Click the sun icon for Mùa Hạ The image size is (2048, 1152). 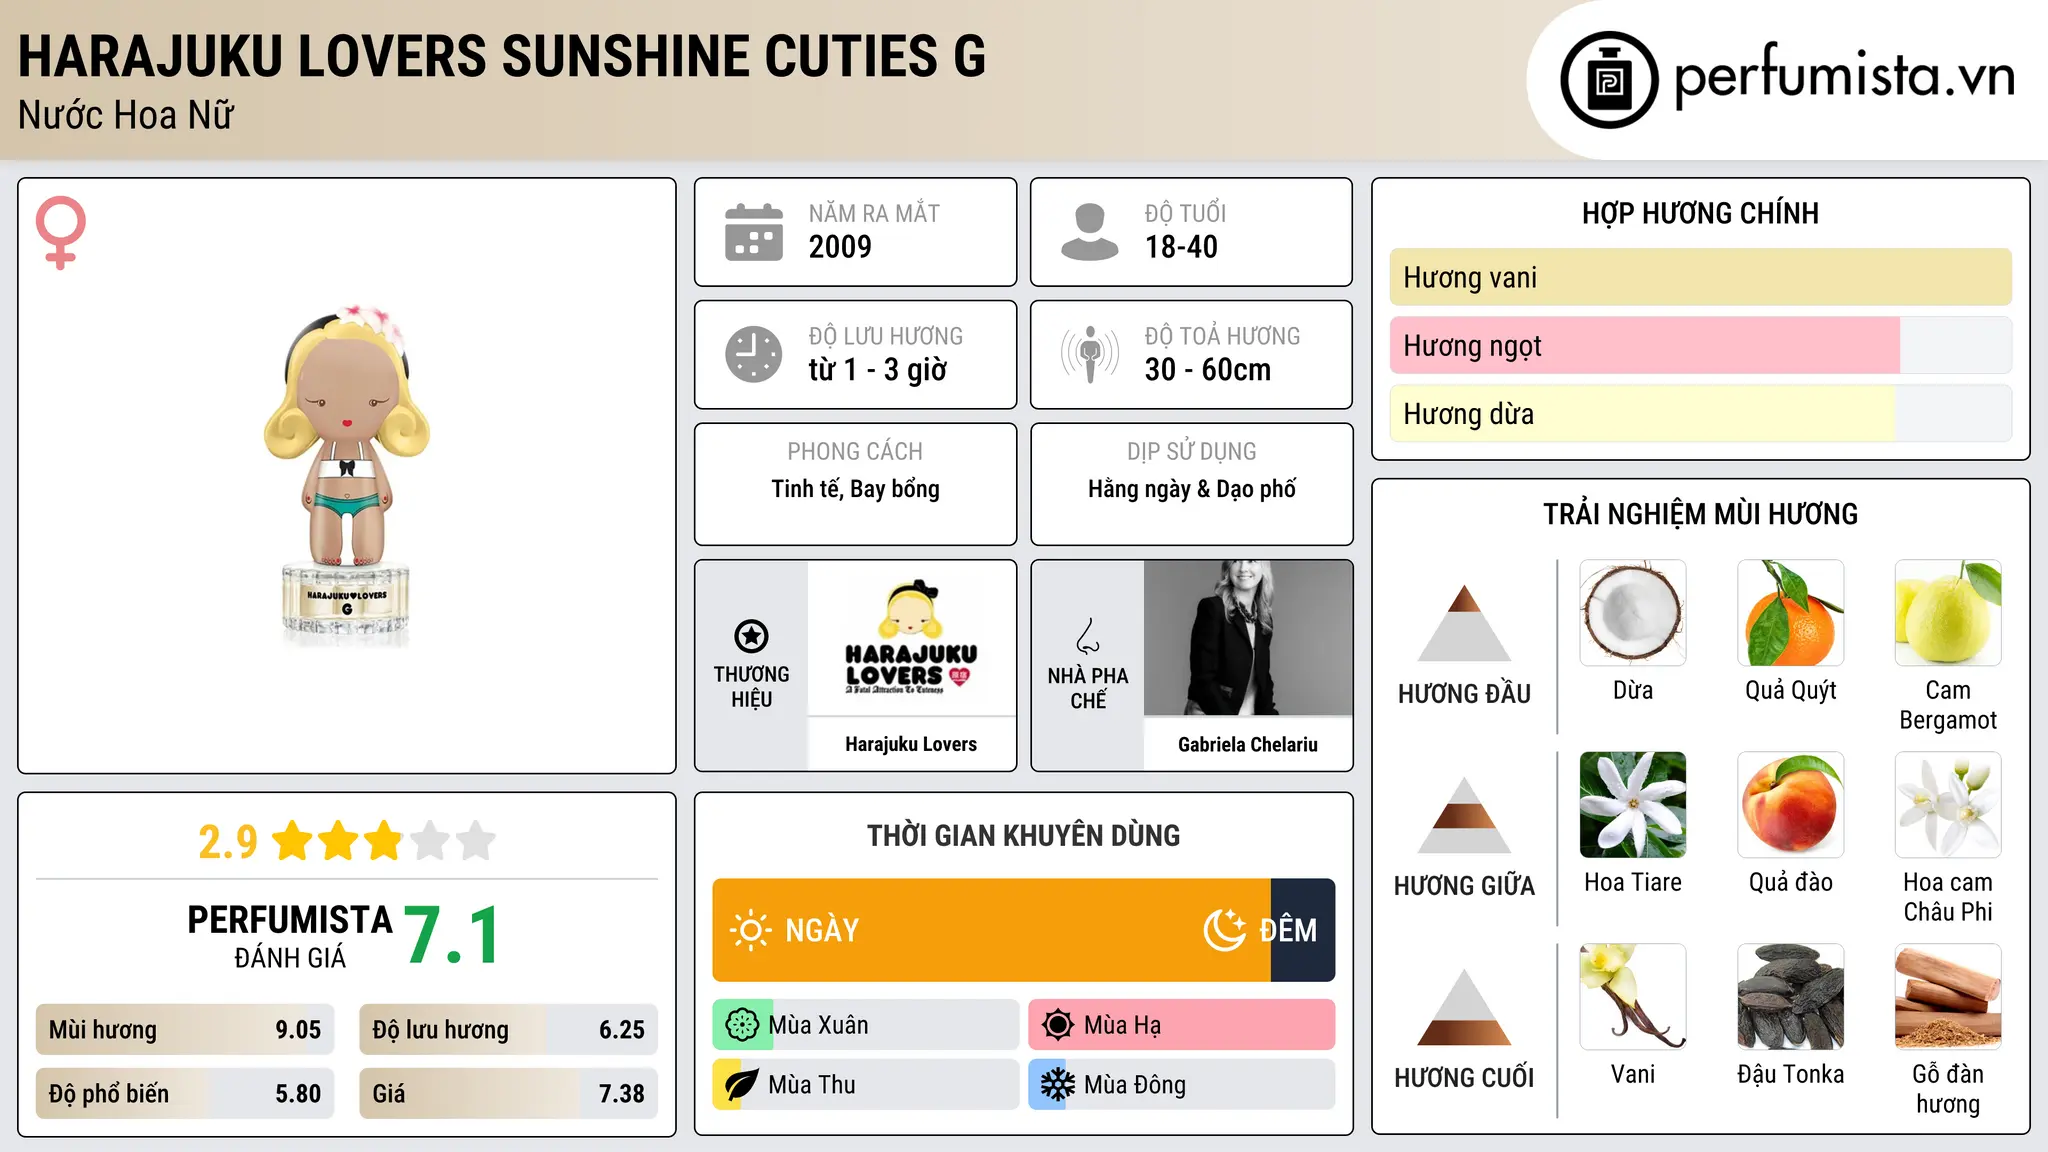point(1057,1025)
